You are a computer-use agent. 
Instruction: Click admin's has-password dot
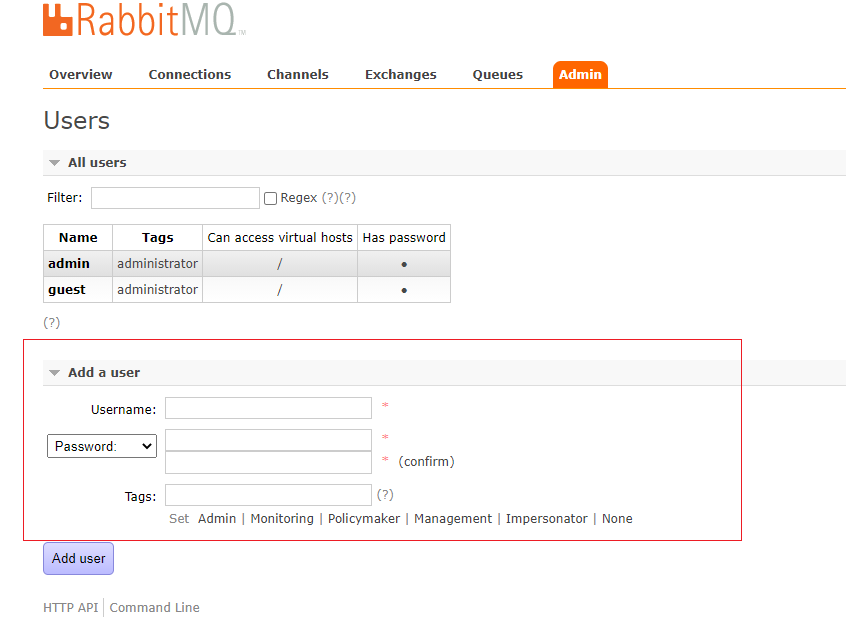[404, 264]
